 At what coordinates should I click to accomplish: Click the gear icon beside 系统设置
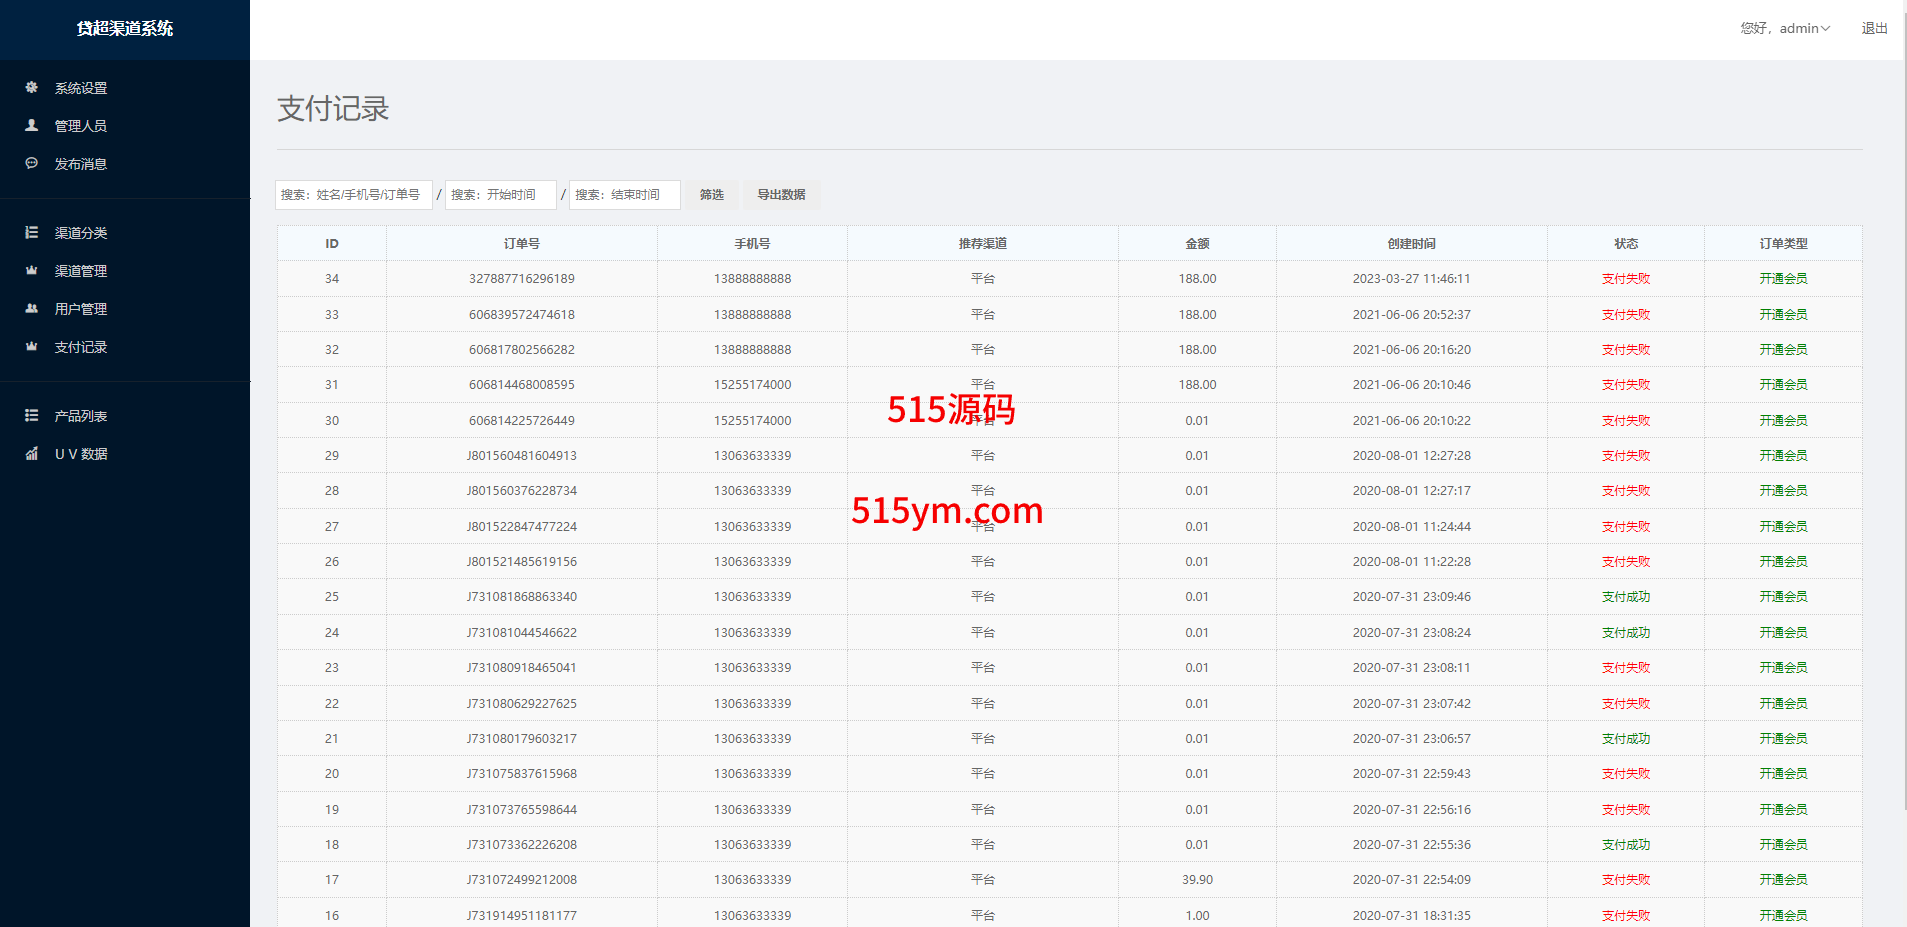[31, 88]
